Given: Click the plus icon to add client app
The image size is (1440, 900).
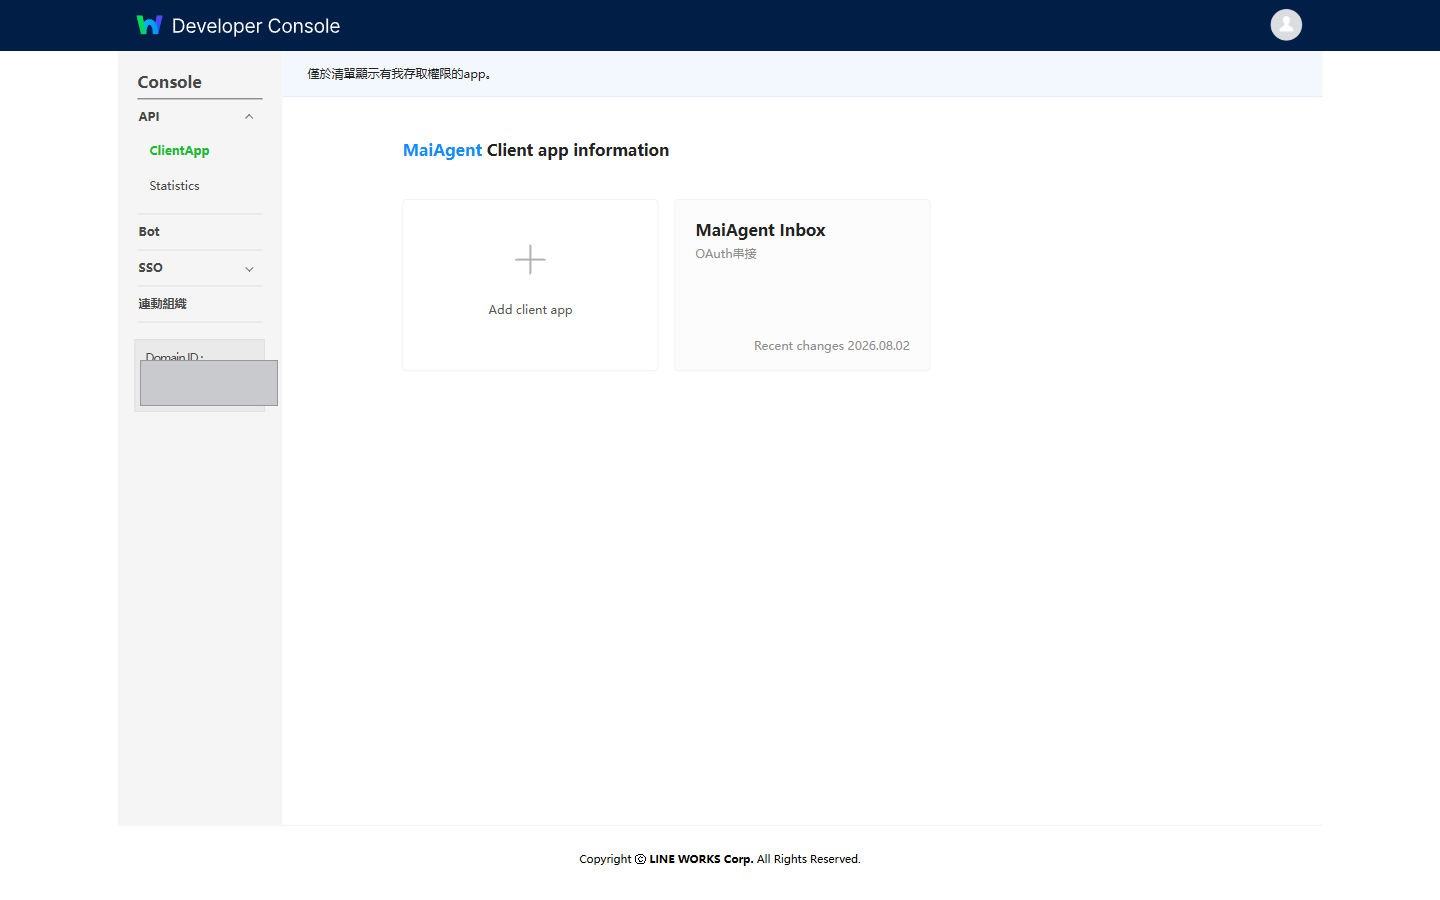Looking at the screenshot, I should pyautogui.click(x=530, y=260).
